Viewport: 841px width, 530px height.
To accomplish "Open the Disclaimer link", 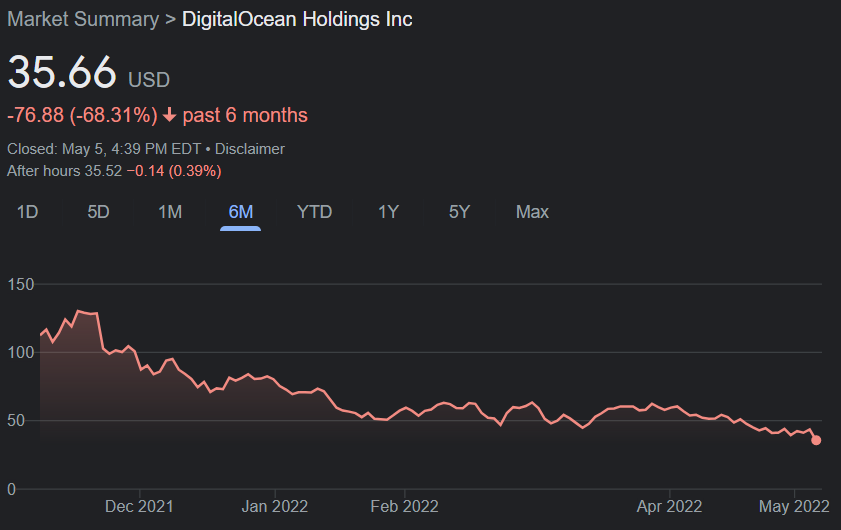I will 249,149.
